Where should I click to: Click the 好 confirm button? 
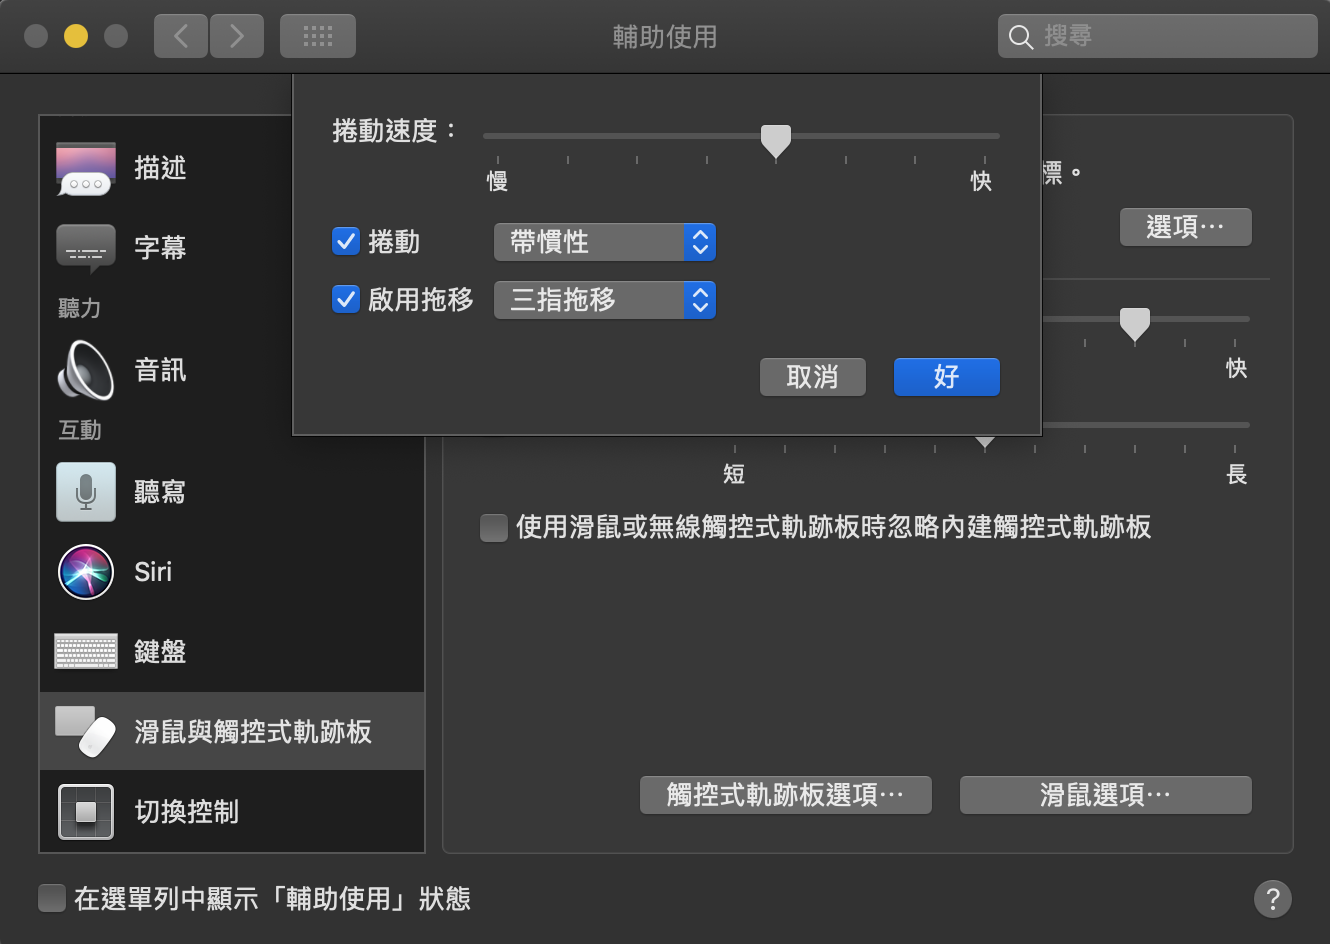click(x=946, y=377)
